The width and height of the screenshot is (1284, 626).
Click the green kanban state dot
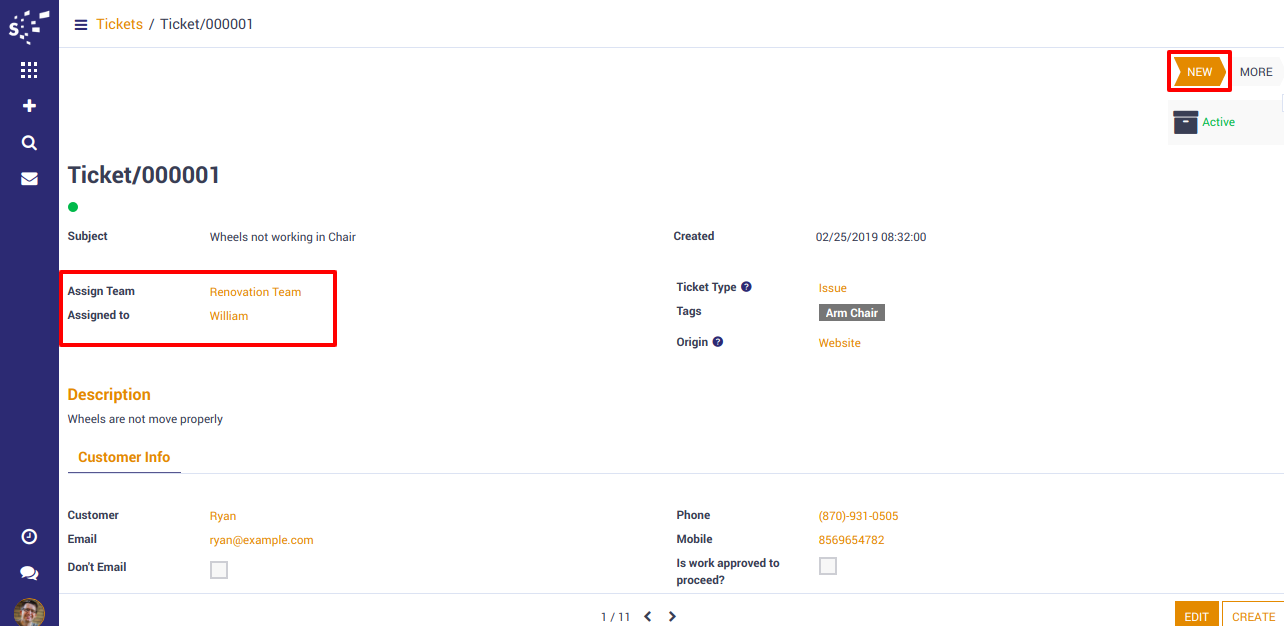[73, 207]
